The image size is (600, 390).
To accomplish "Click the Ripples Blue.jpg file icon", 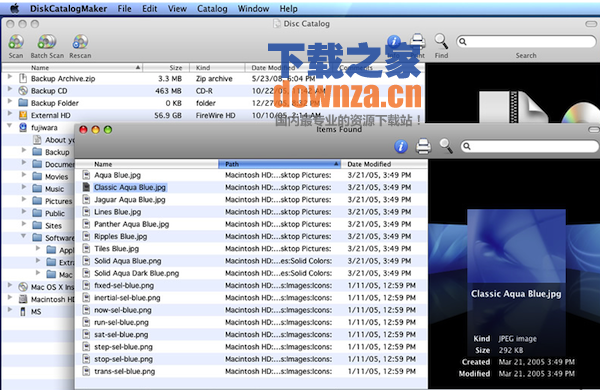I will click(86, 237).
